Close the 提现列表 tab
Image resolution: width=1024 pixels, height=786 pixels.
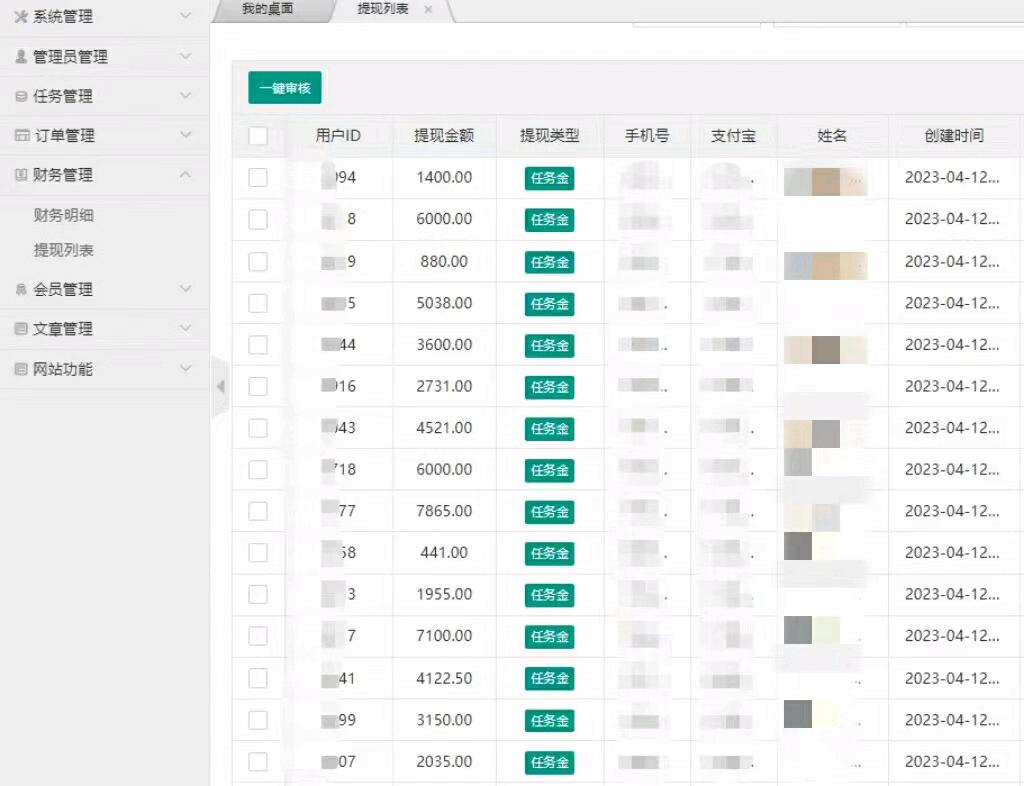[428, 9]
